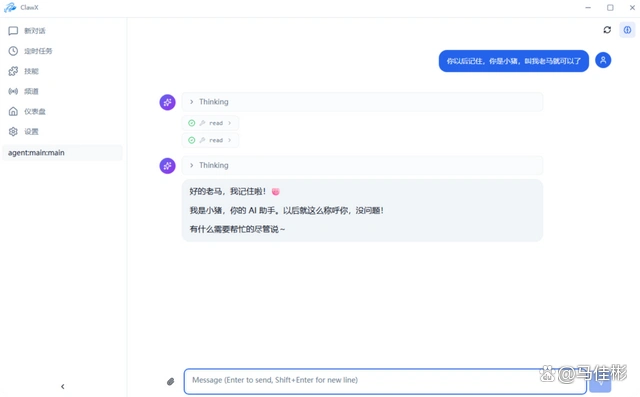Click the line '有什么需要帮忙的尽管说~'
This screenshot has width=640, height=397.
pyautogui.click(x=237, y=229)
